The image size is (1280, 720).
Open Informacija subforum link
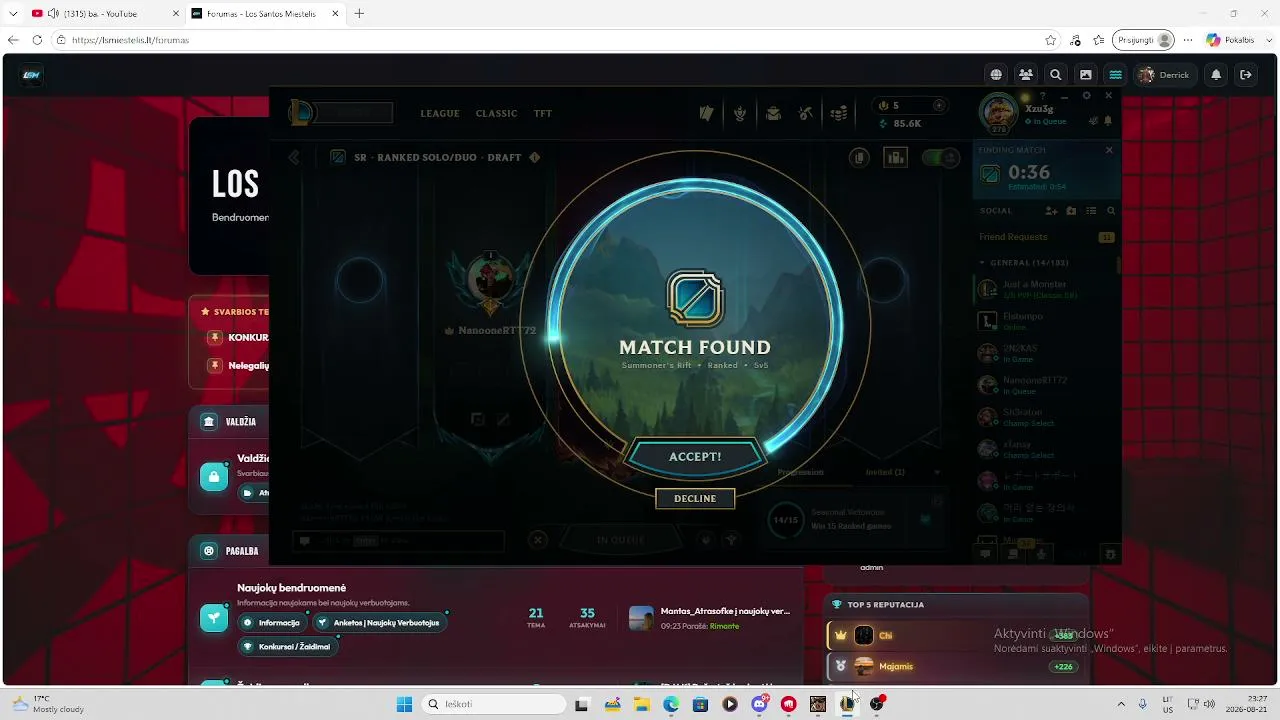(272, 622)
